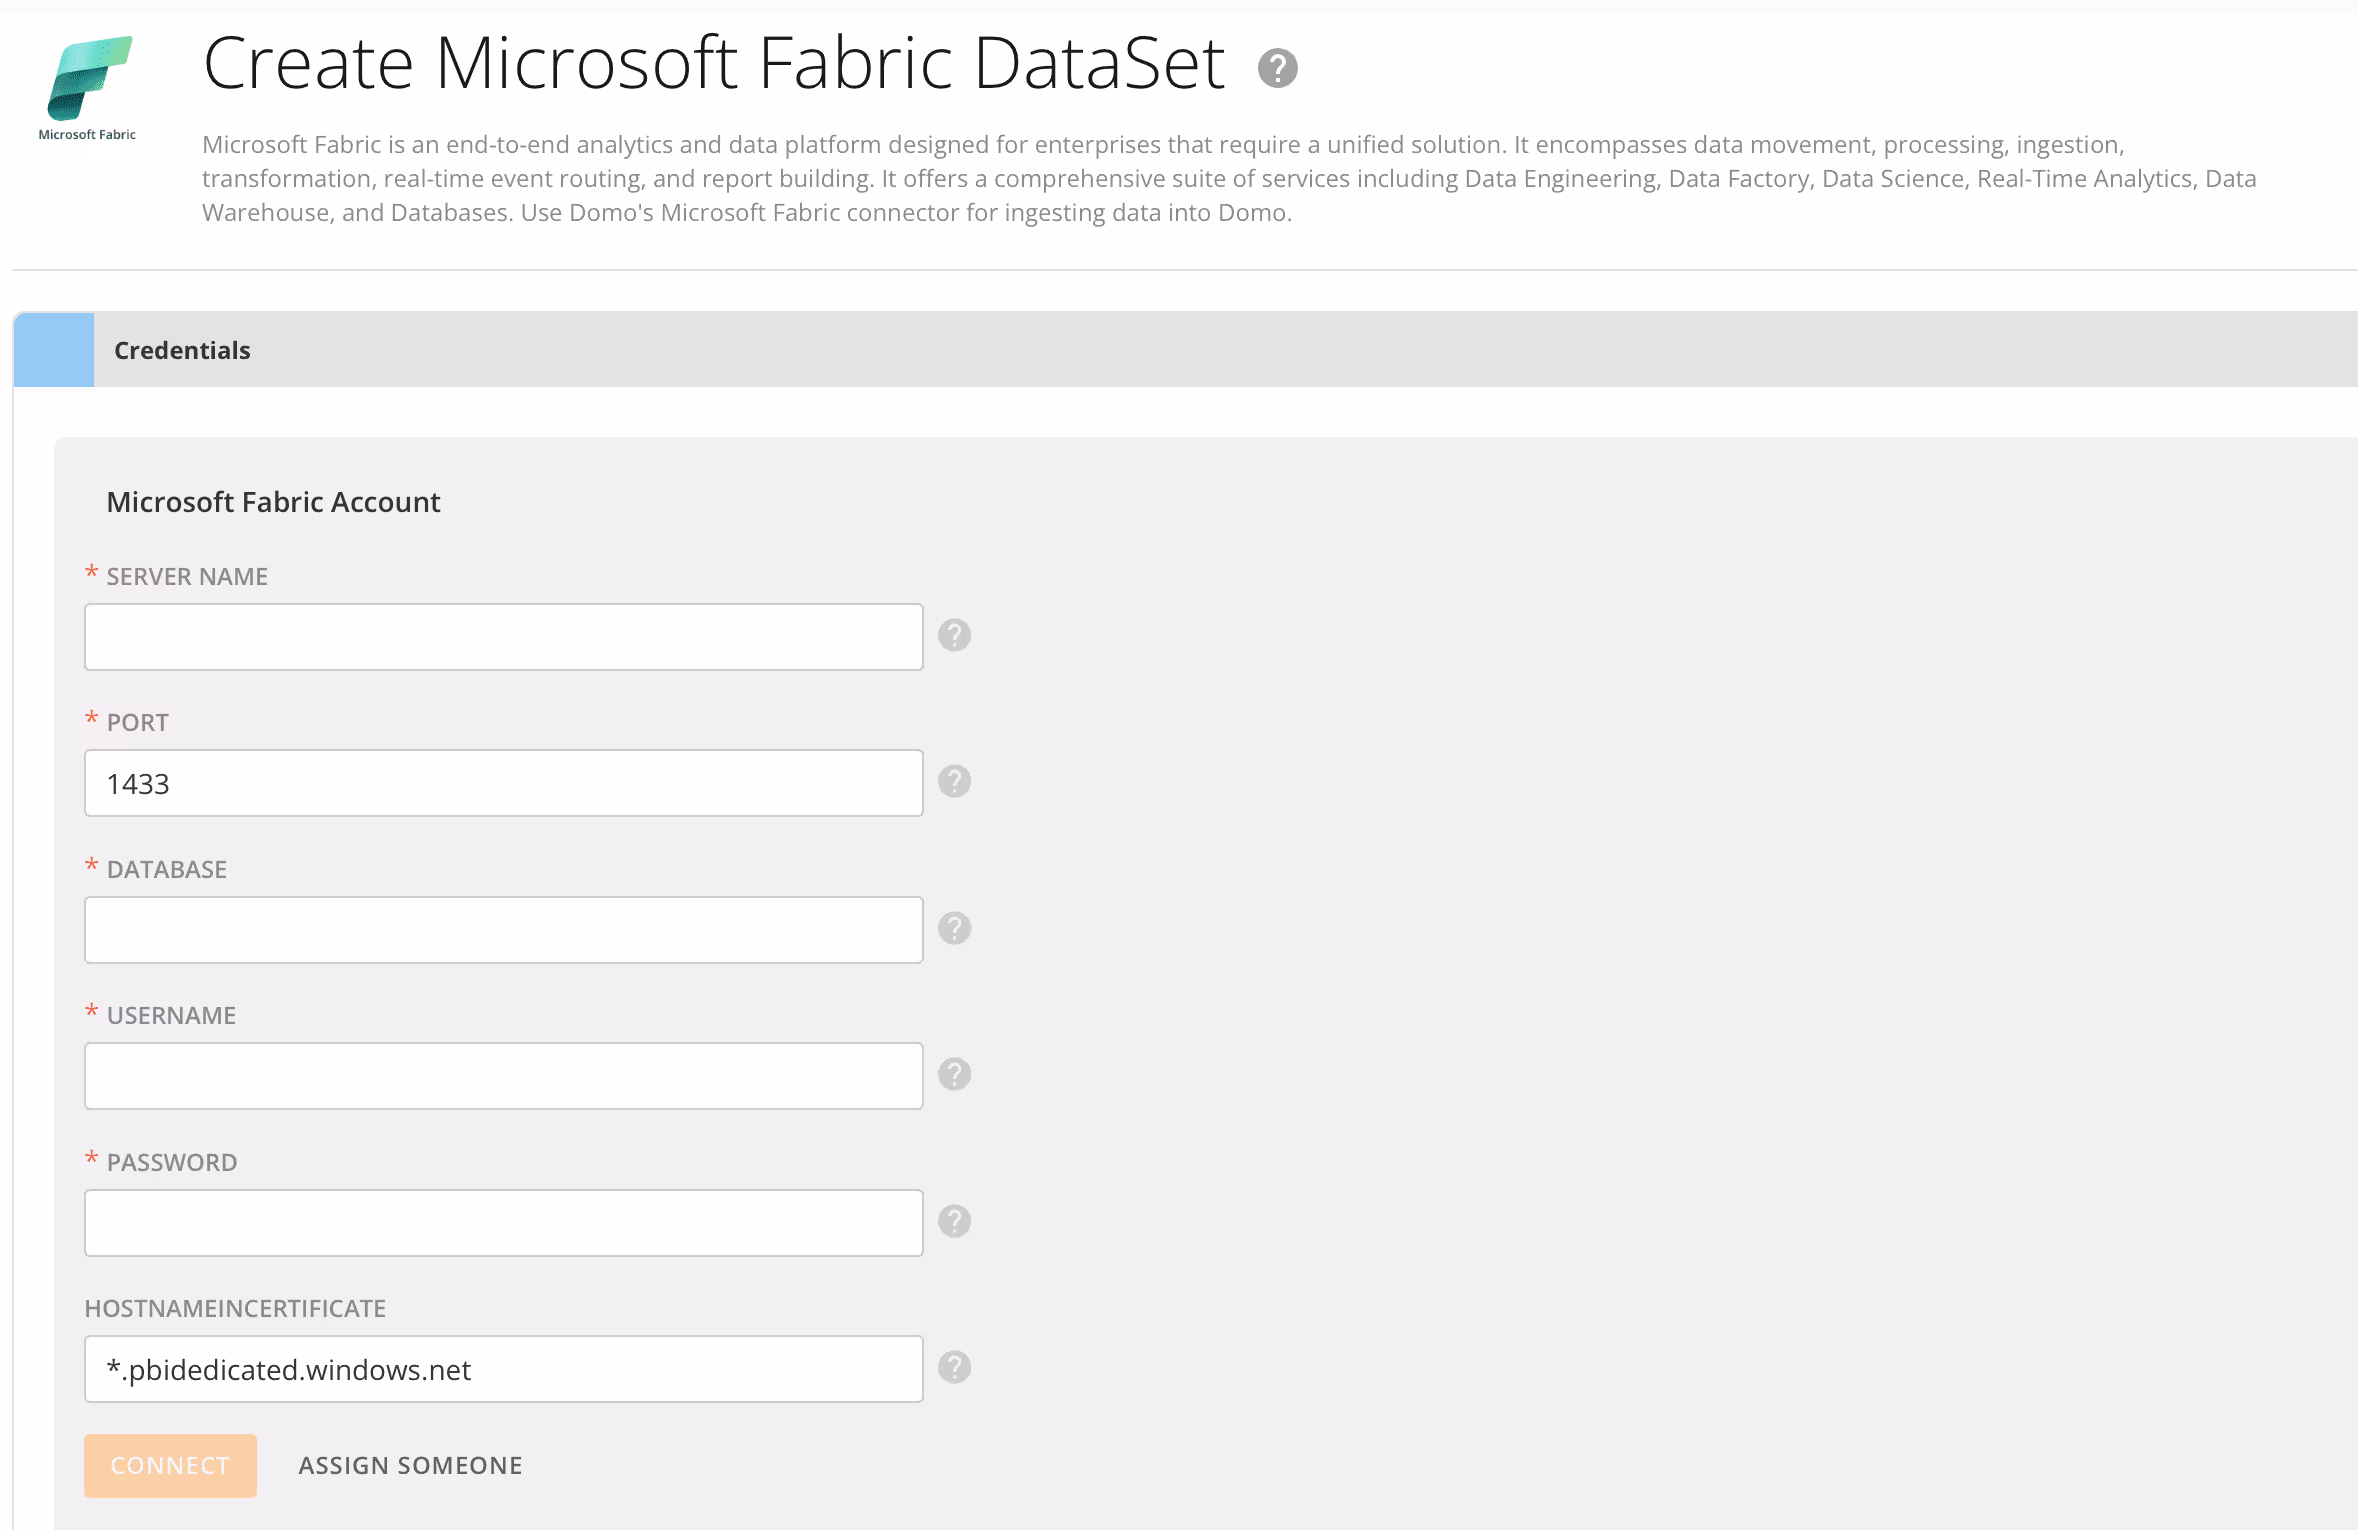Open help tooltip for Username field

click(954, 1074)
